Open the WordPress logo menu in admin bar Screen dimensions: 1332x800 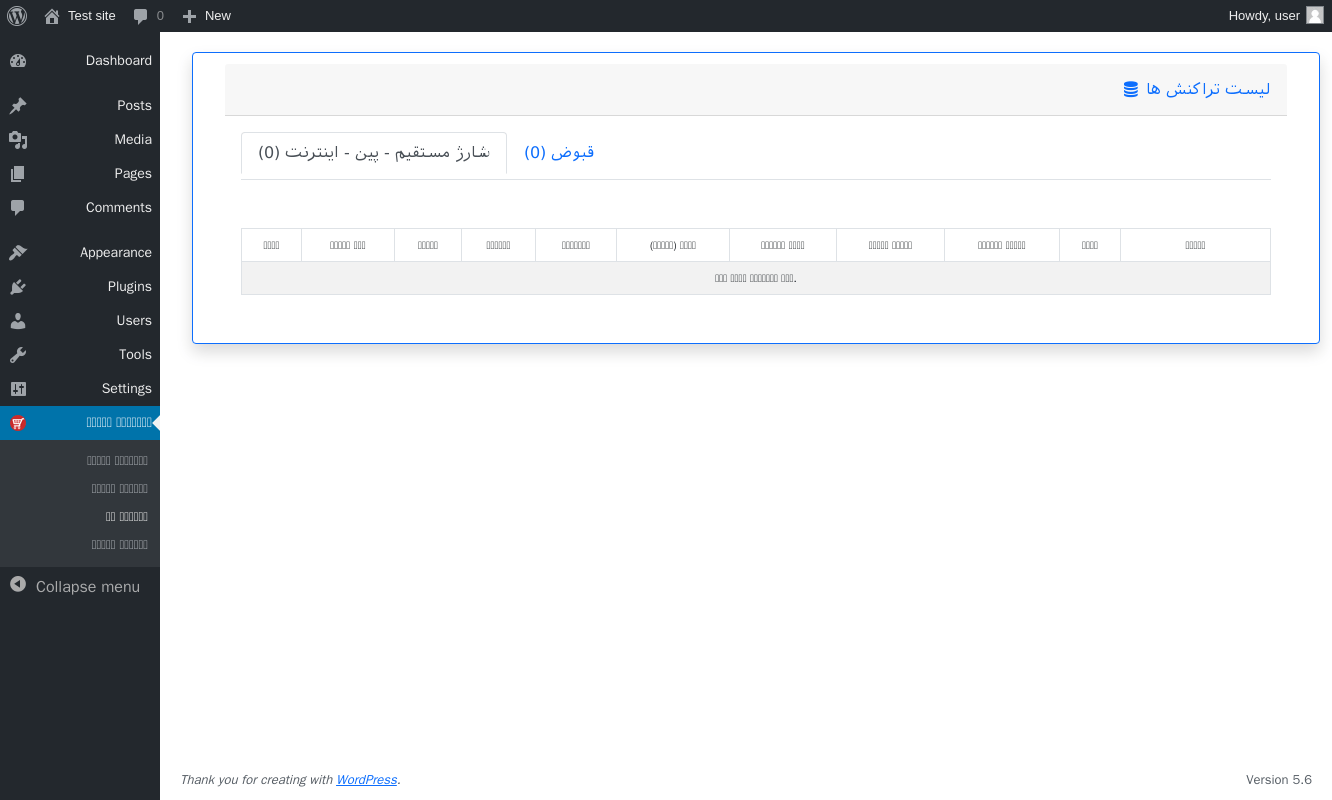(x=17, y=16)
